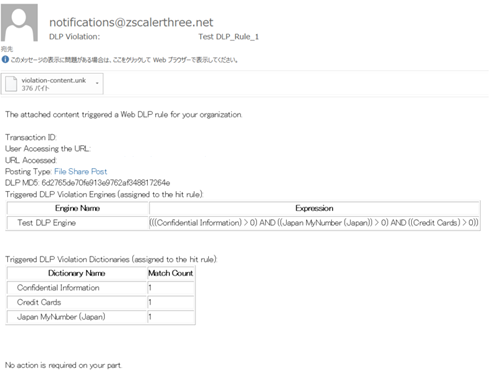Select the Japan MyNumber (Japan) dictionary row
The width and height of the screenshot is (493, 372).
100,317
